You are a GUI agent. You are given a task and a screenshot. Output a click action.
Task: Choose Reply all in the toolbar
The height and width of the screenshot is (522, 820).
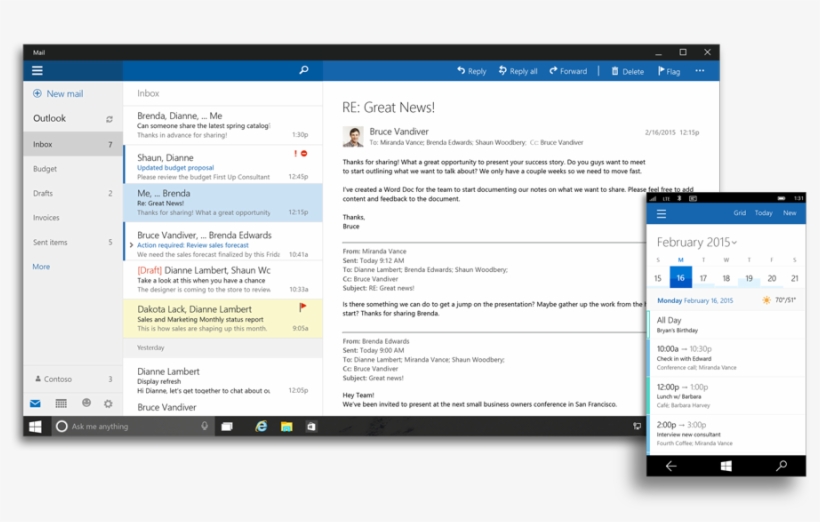click(518, 71)
